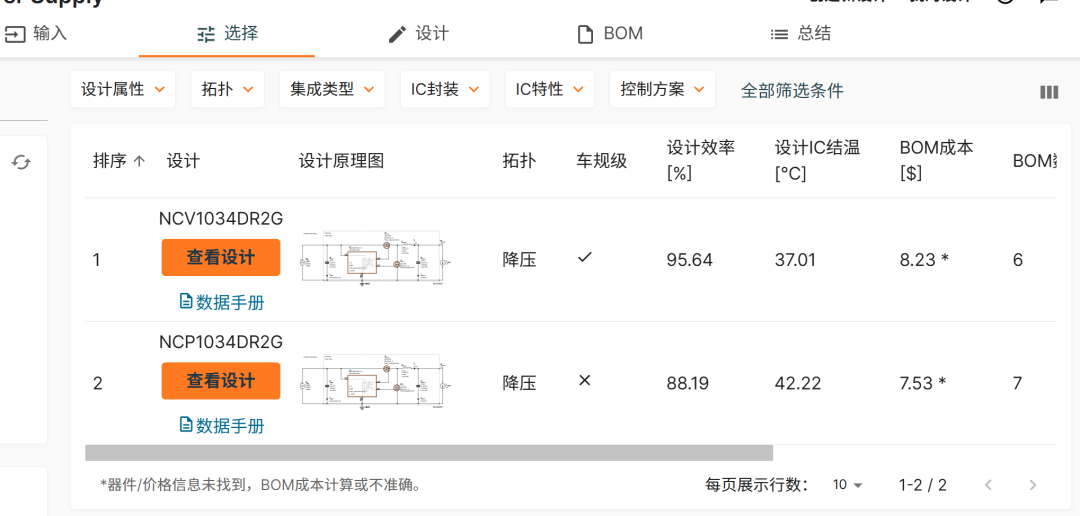Open rows-per-page dropdown showing 10
Image resolution: width=1080 pixels, height=516 pixels.
coord(847,485)
